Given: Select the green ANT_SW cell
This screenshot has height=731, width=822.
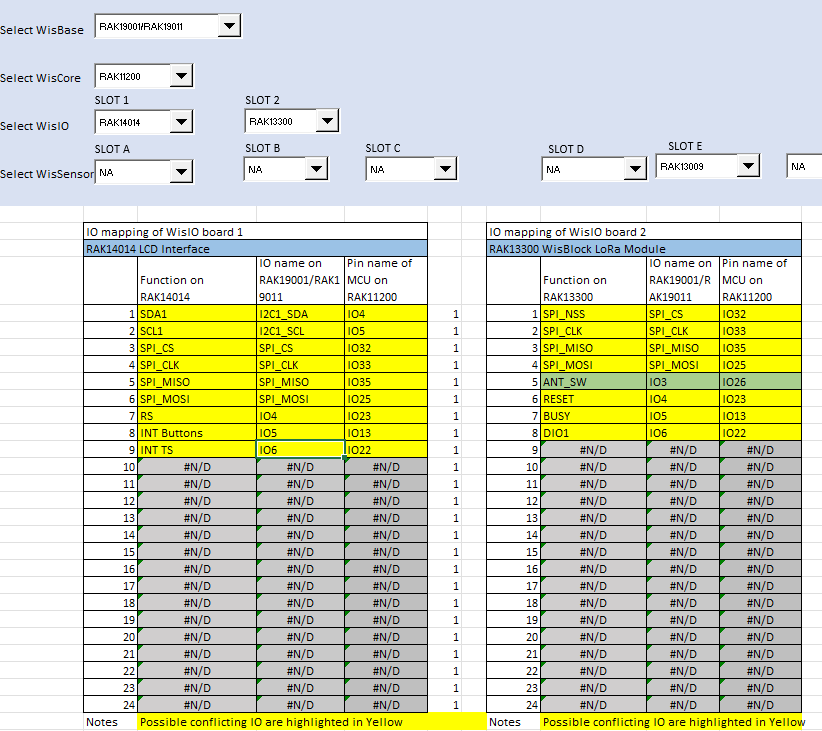Looking at the screenshot, I should click(592, 382).
